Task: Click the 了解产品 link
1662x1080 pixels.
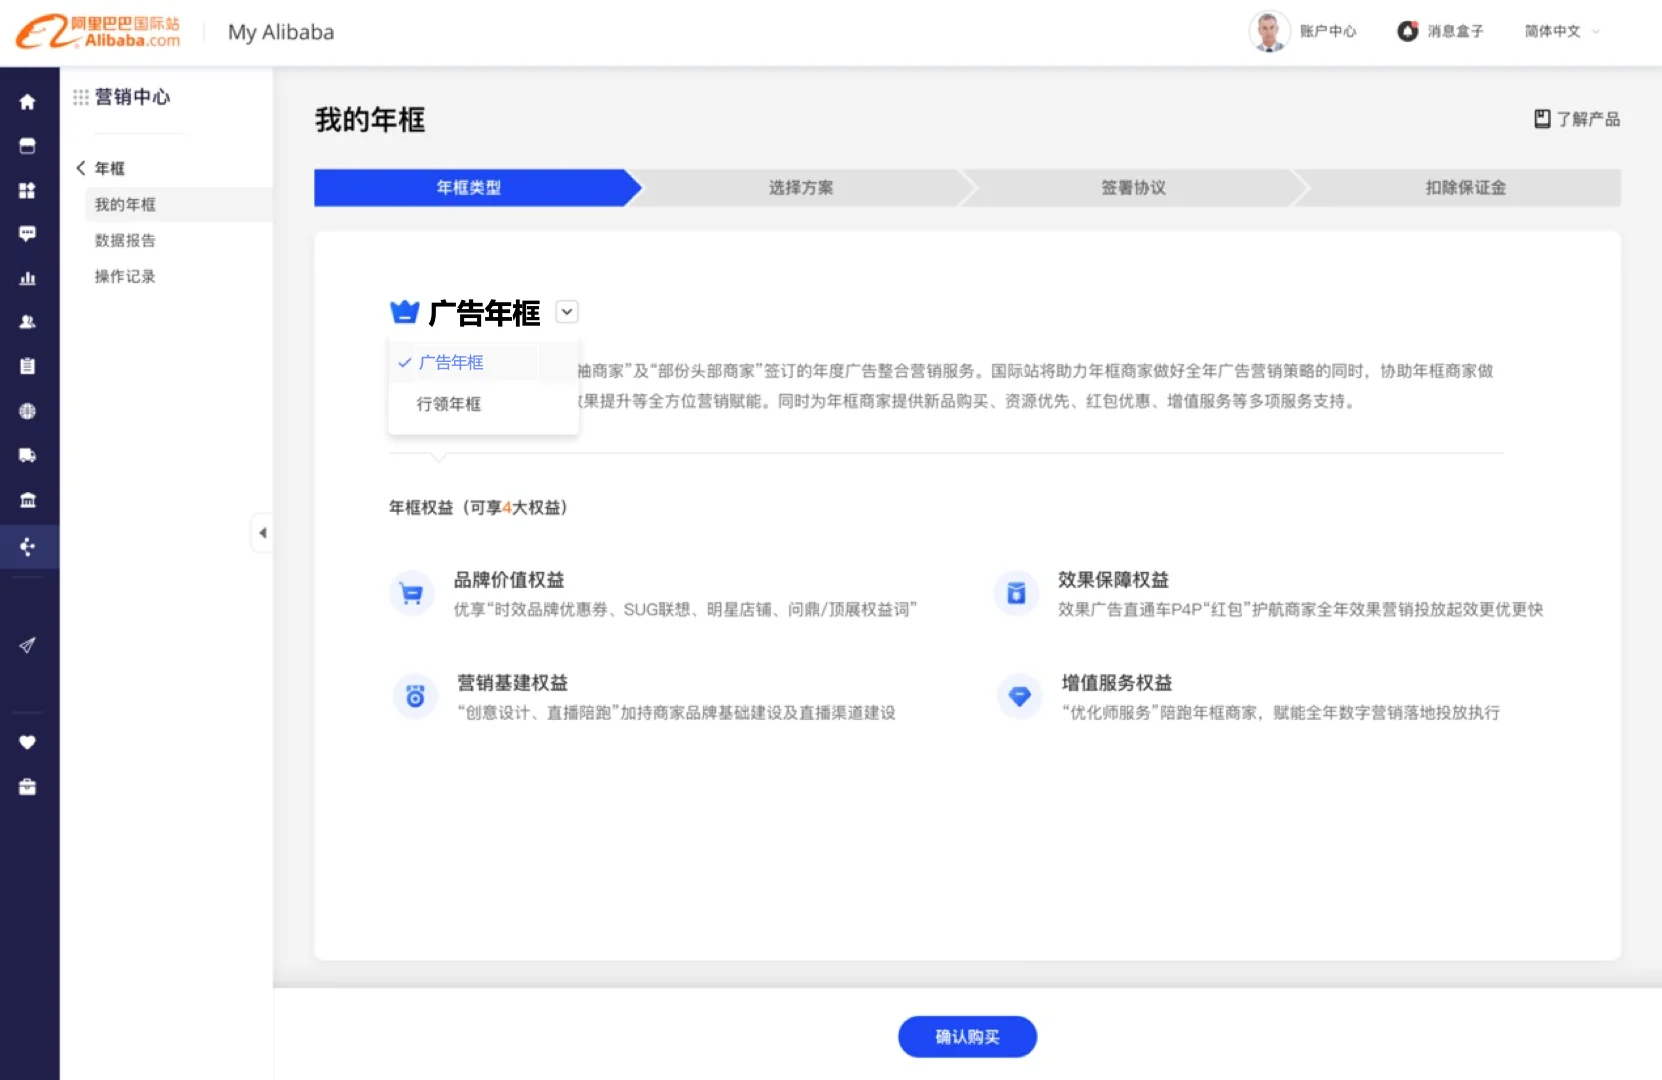Action: [1577, 119]
